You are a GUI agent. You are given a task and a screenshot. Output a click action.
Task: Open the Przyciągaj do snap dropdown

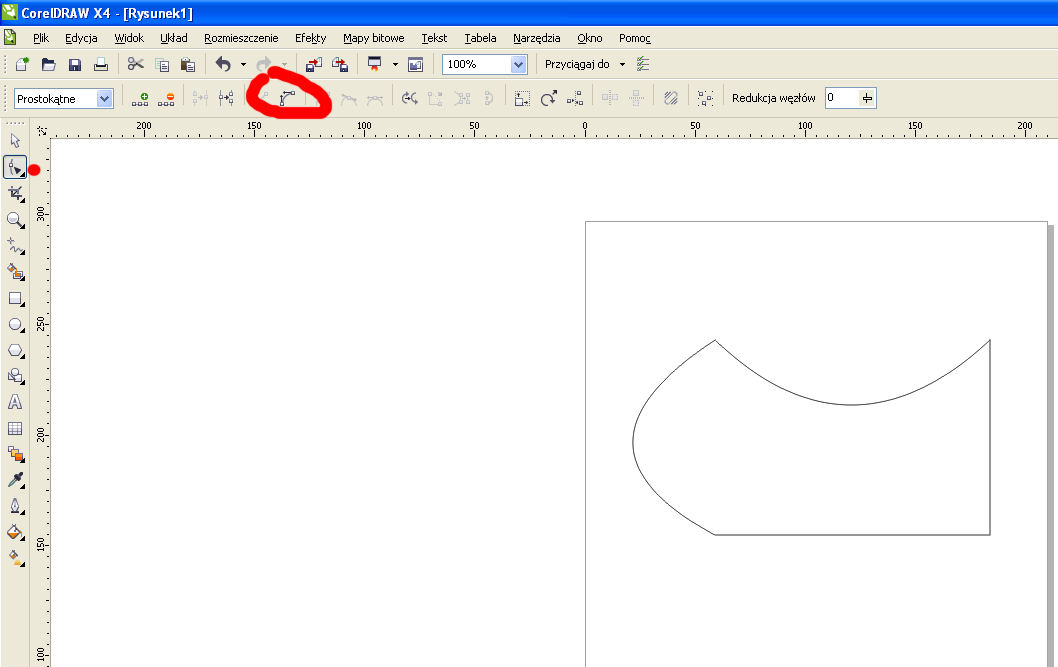point(622,64)
